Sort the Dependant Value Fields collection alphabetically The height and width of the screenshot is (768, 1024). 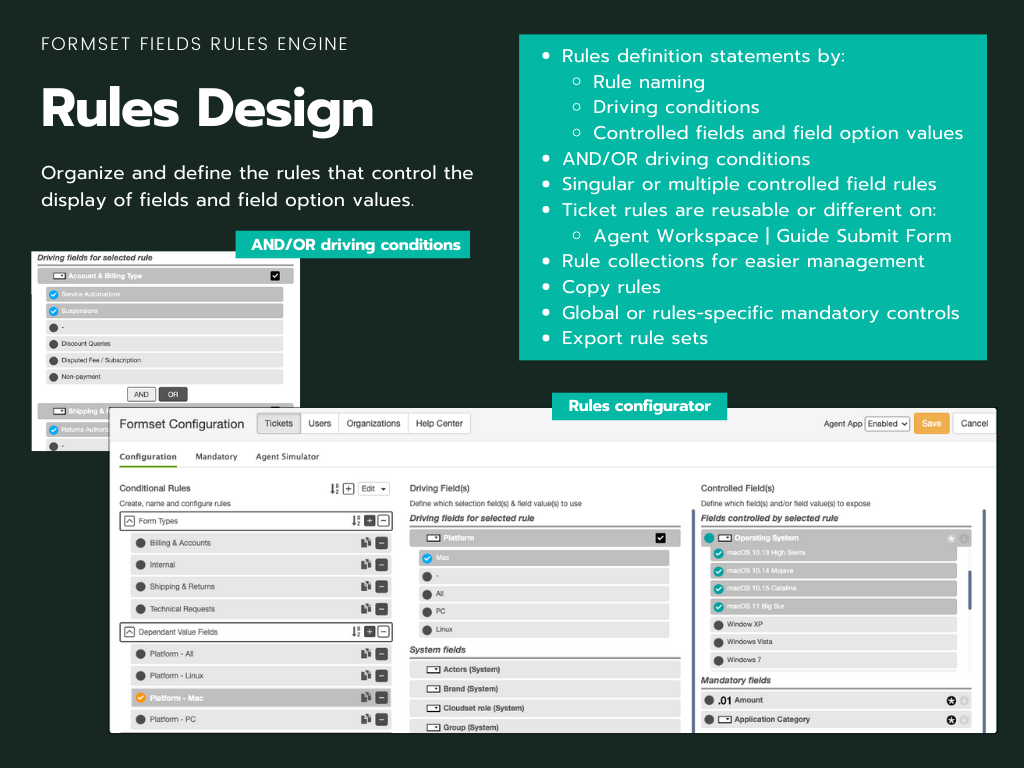pos(356,632)
